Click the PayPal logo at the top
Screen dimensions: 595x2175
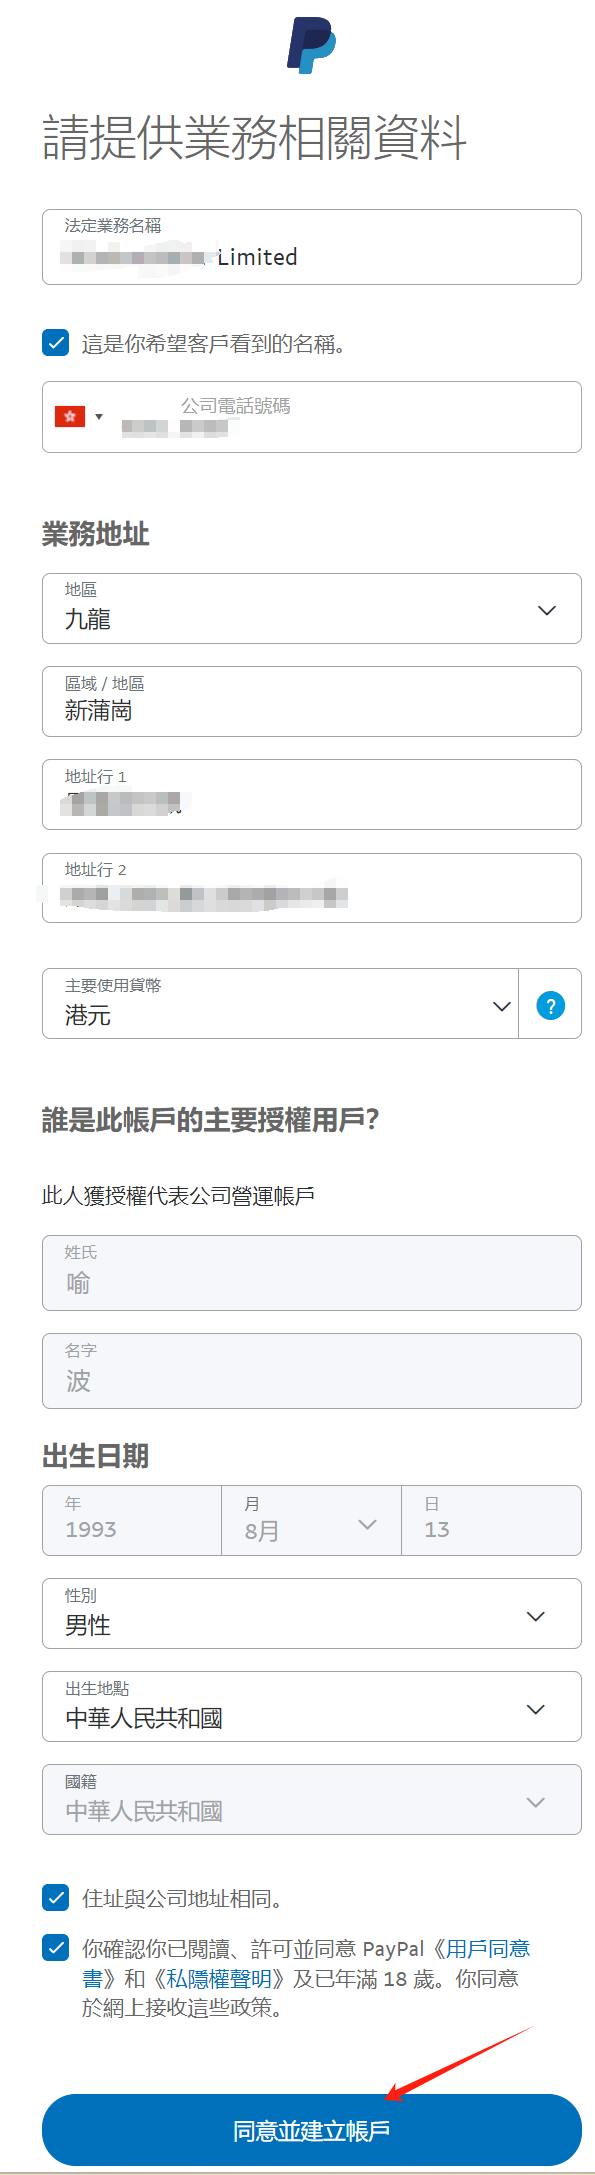310,45
